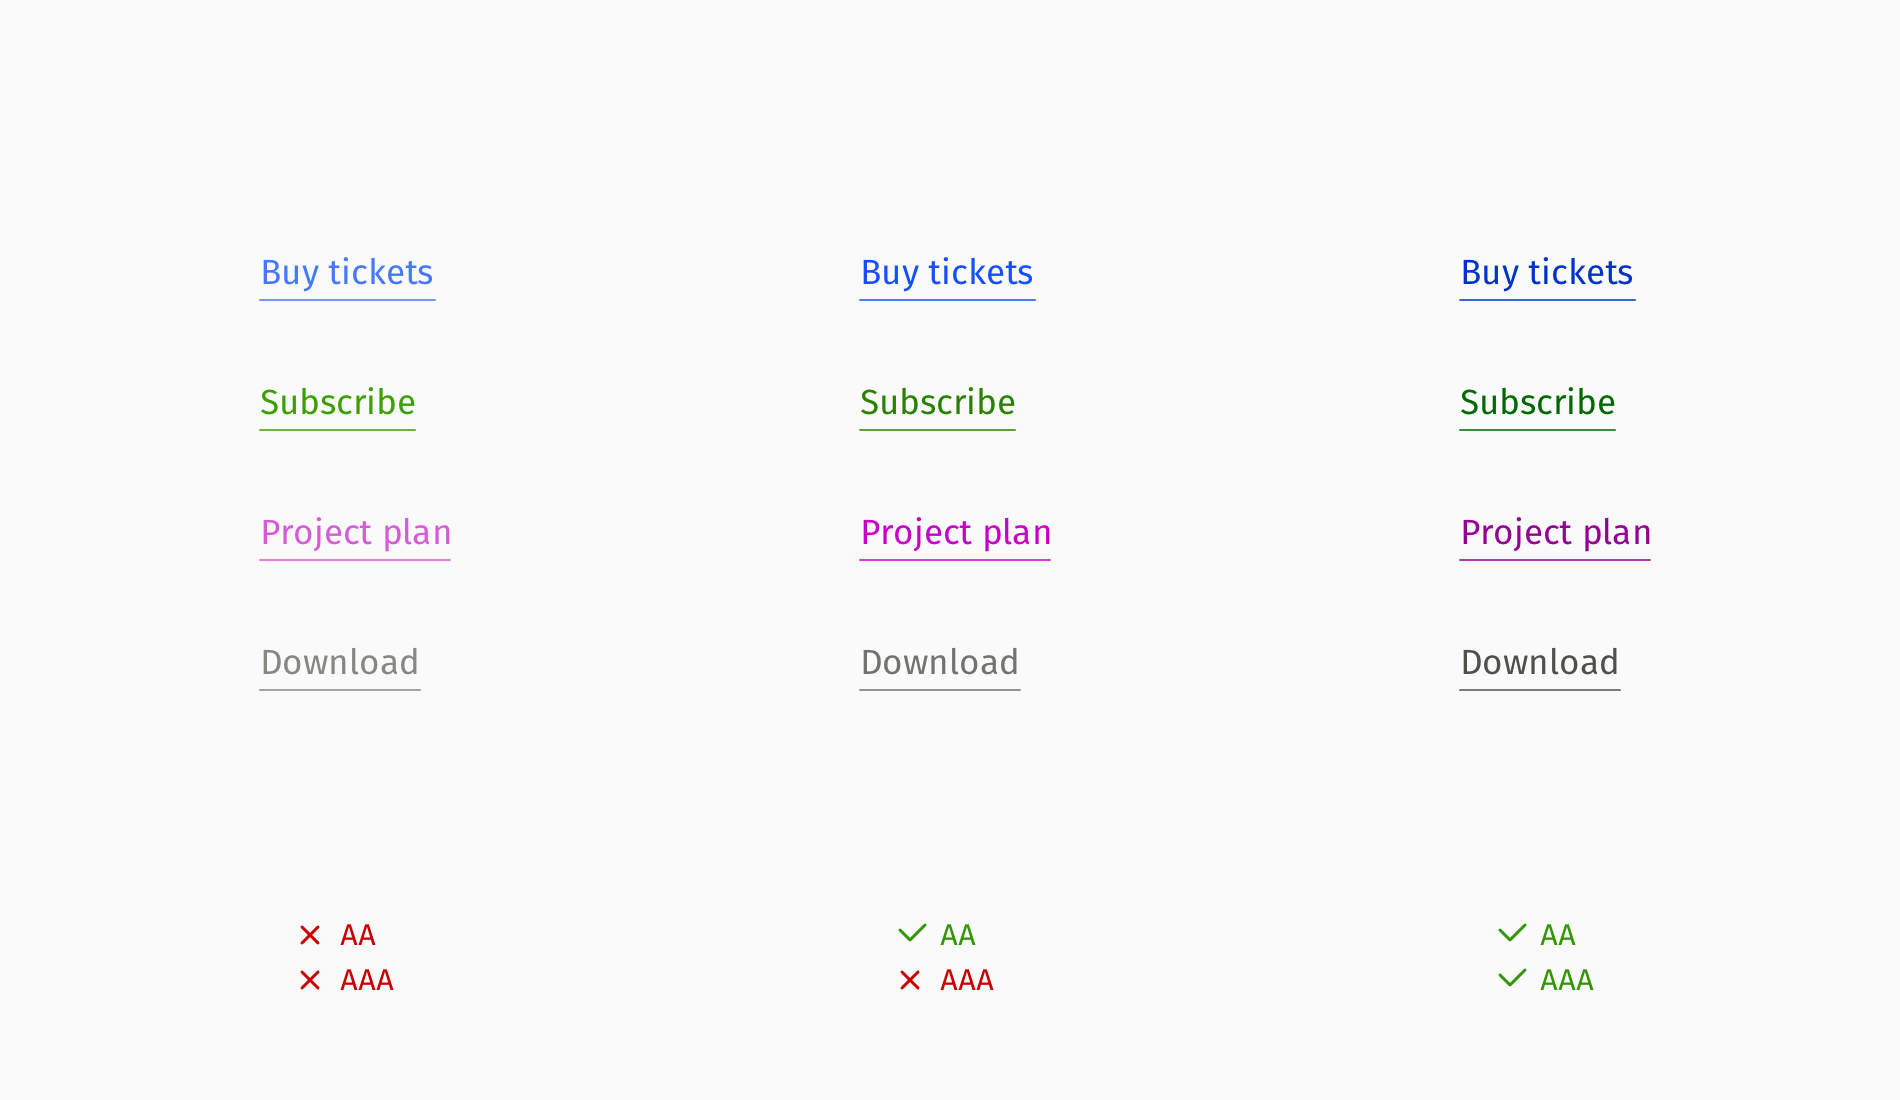The image size is (1900, 1100).
Task: Click the green checkmark beside middle AA
Action: pos(912,934)
